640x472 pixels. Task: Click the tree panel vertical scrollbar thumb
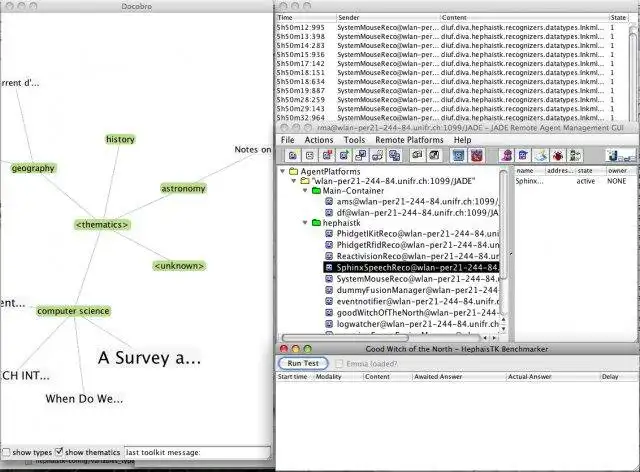503,225
